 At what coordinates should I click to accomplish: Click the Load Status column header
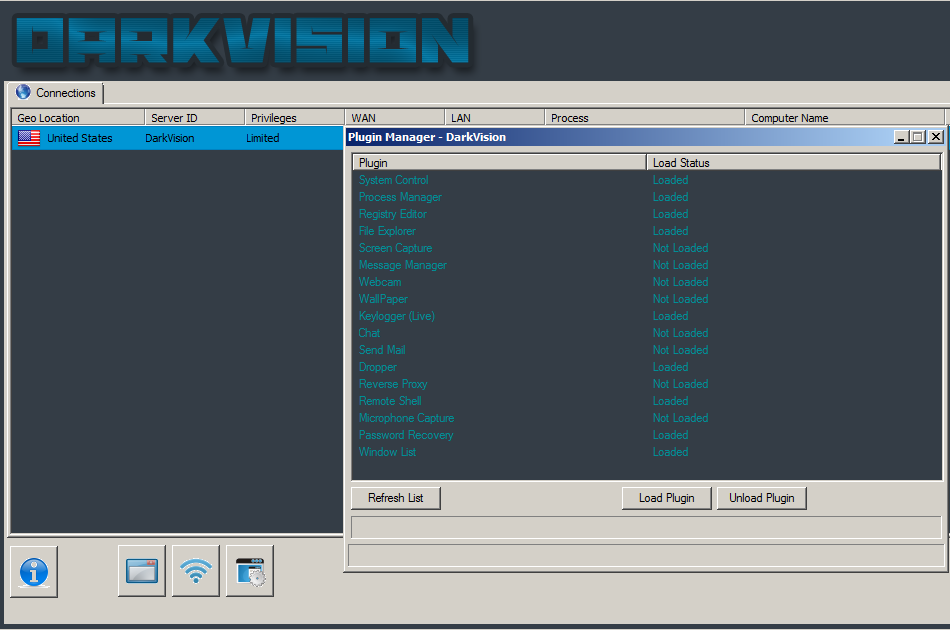tap(794, 162)
